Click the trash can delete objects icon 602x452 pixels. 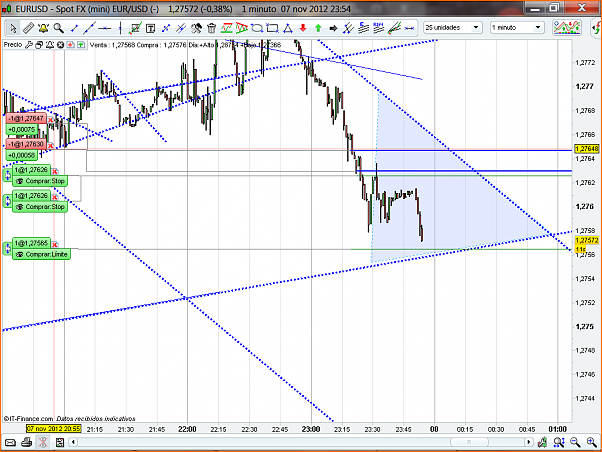[x=212, y=28]
